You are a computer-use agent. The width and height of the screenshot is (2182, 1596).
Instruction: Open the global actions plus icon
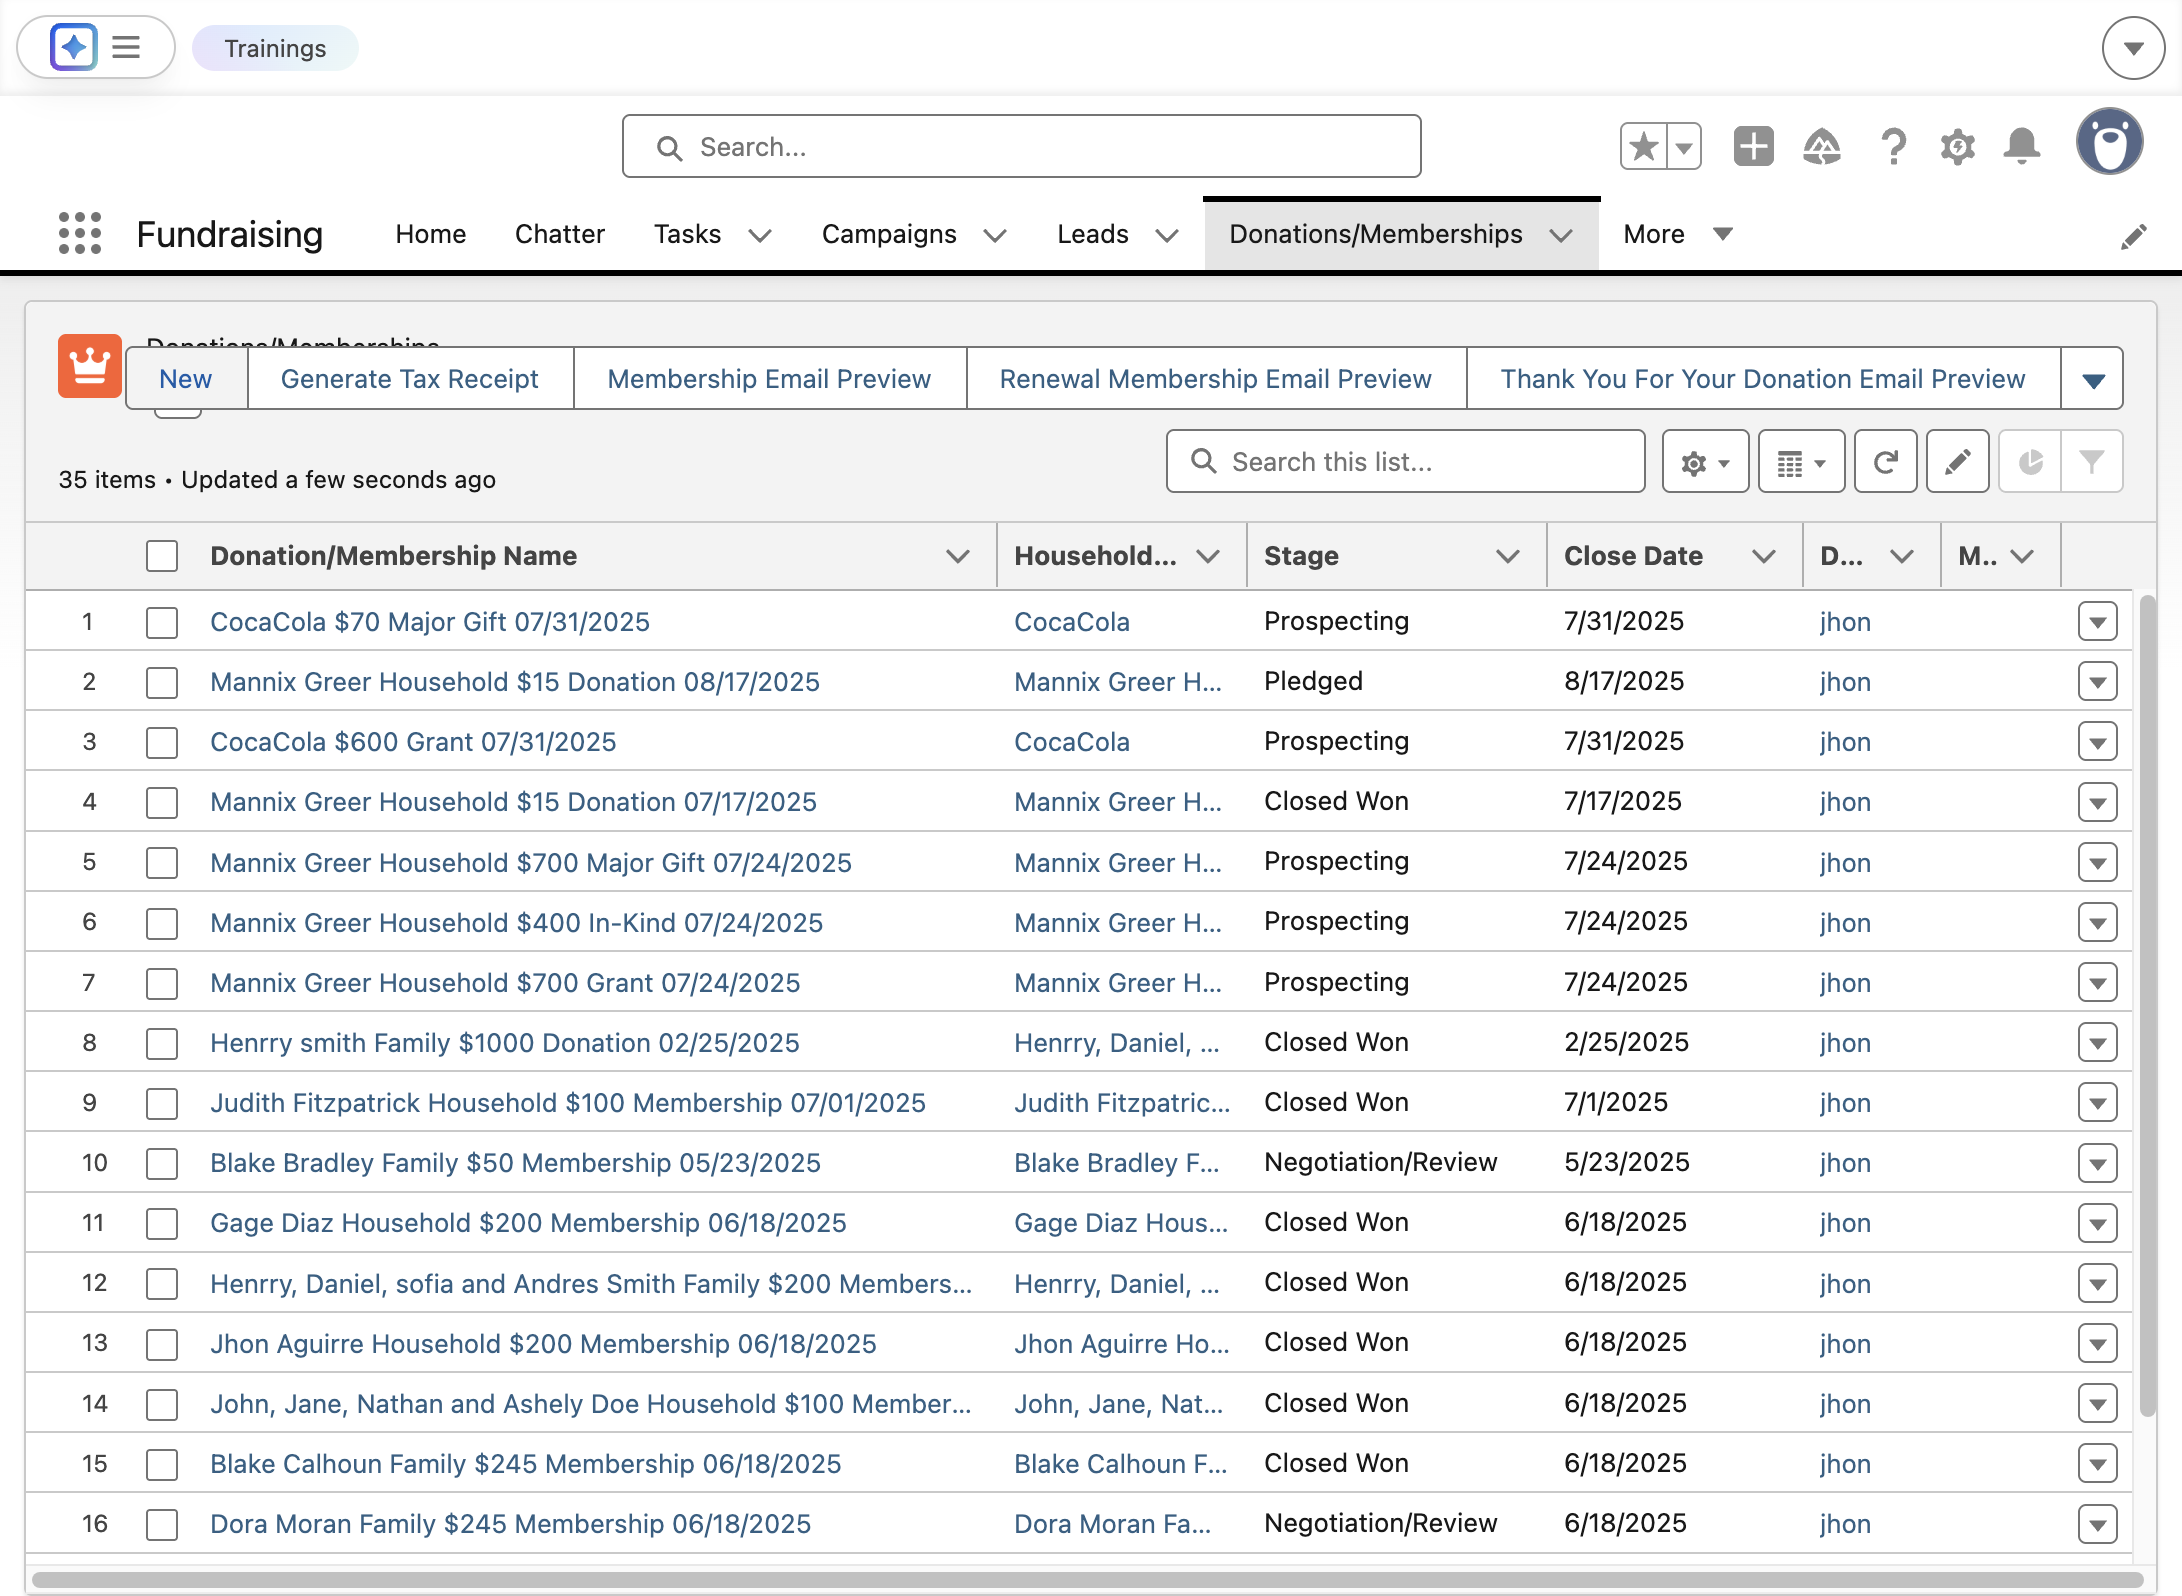point(1753,147)
